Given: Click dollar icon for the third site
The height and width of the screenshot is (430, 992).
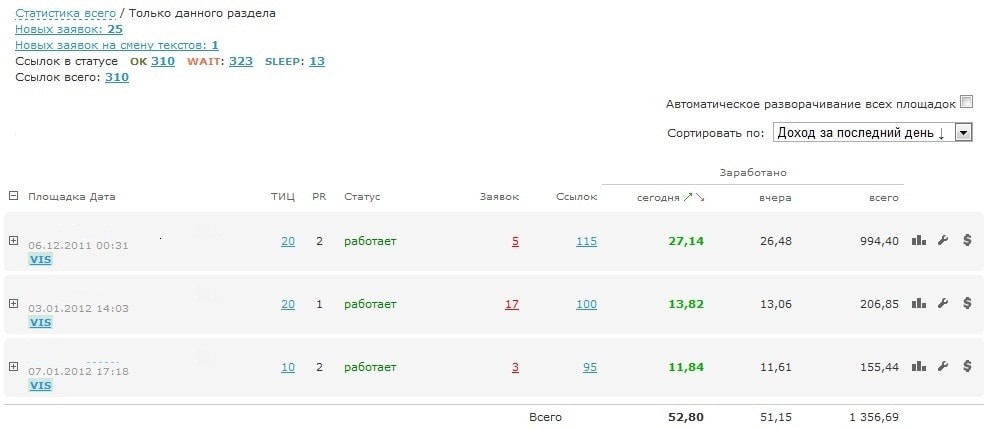Looking at the screenshot, I should (967, 366).
